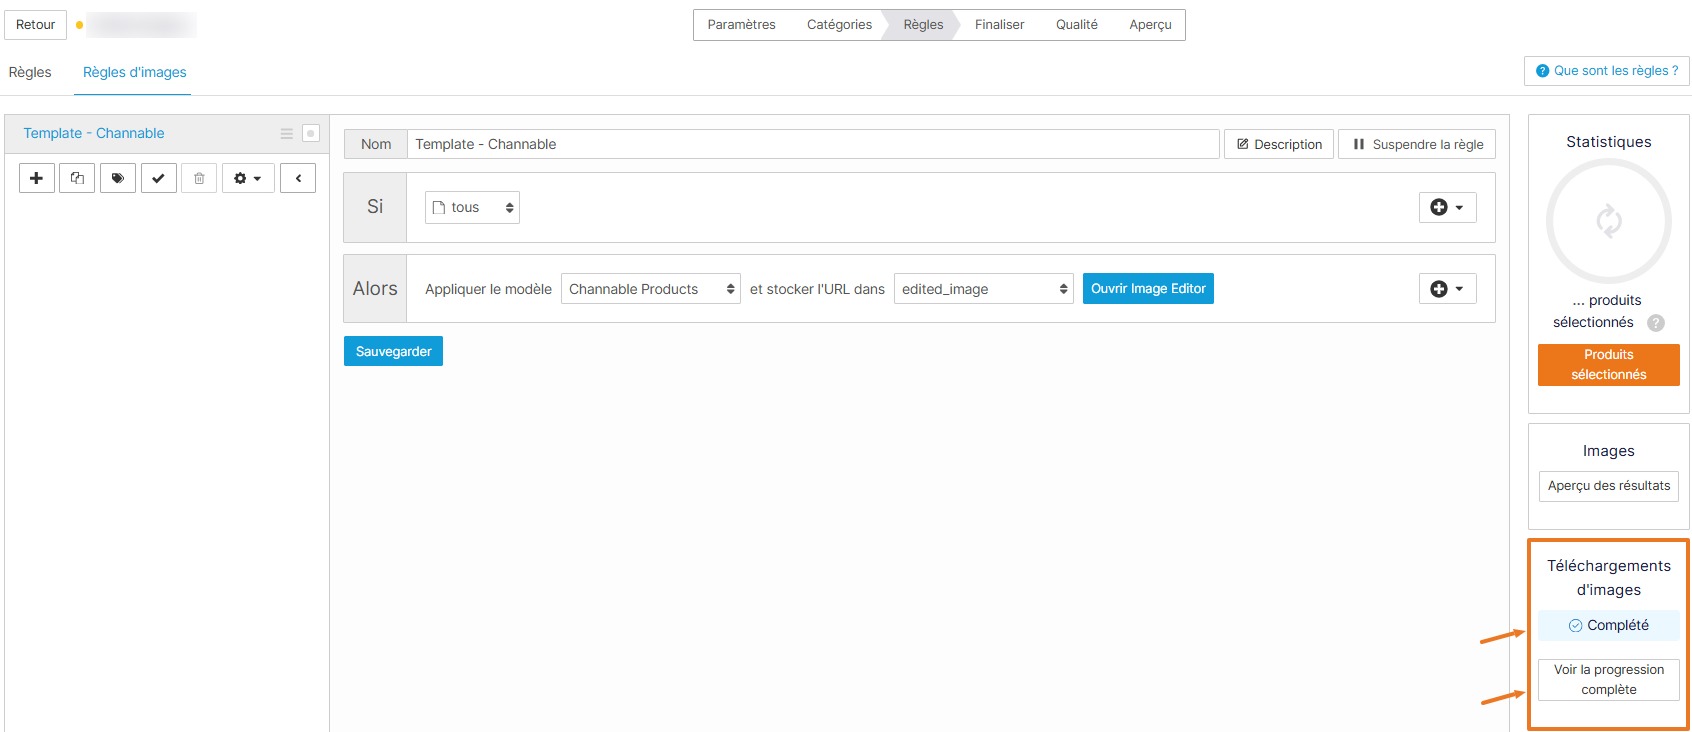Screen dimensions: 1692x732
Task: Click the 'Appliquer le modèle' text
Action: 488,289
